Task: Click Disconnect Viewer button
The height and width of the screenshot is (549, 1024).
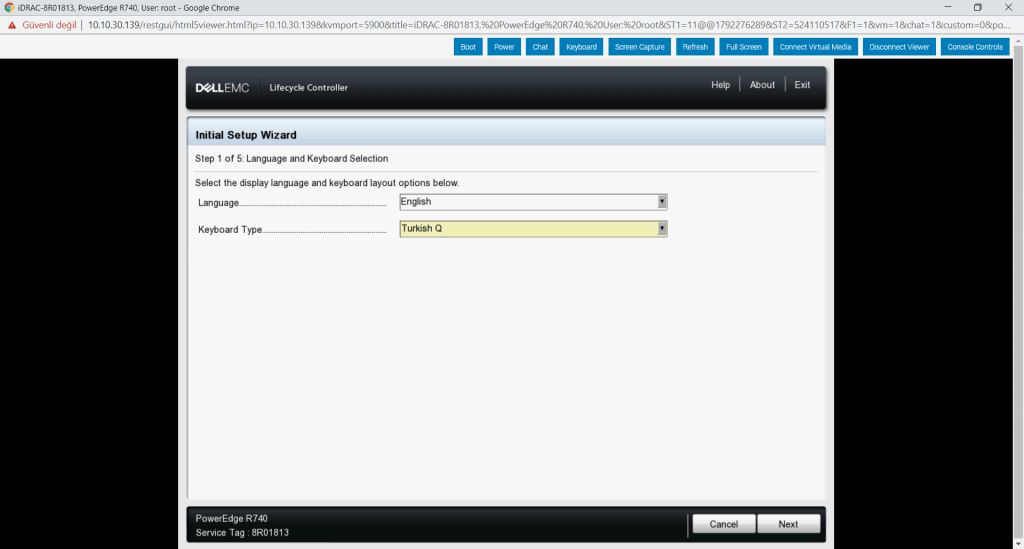Action: click(899, 47)
